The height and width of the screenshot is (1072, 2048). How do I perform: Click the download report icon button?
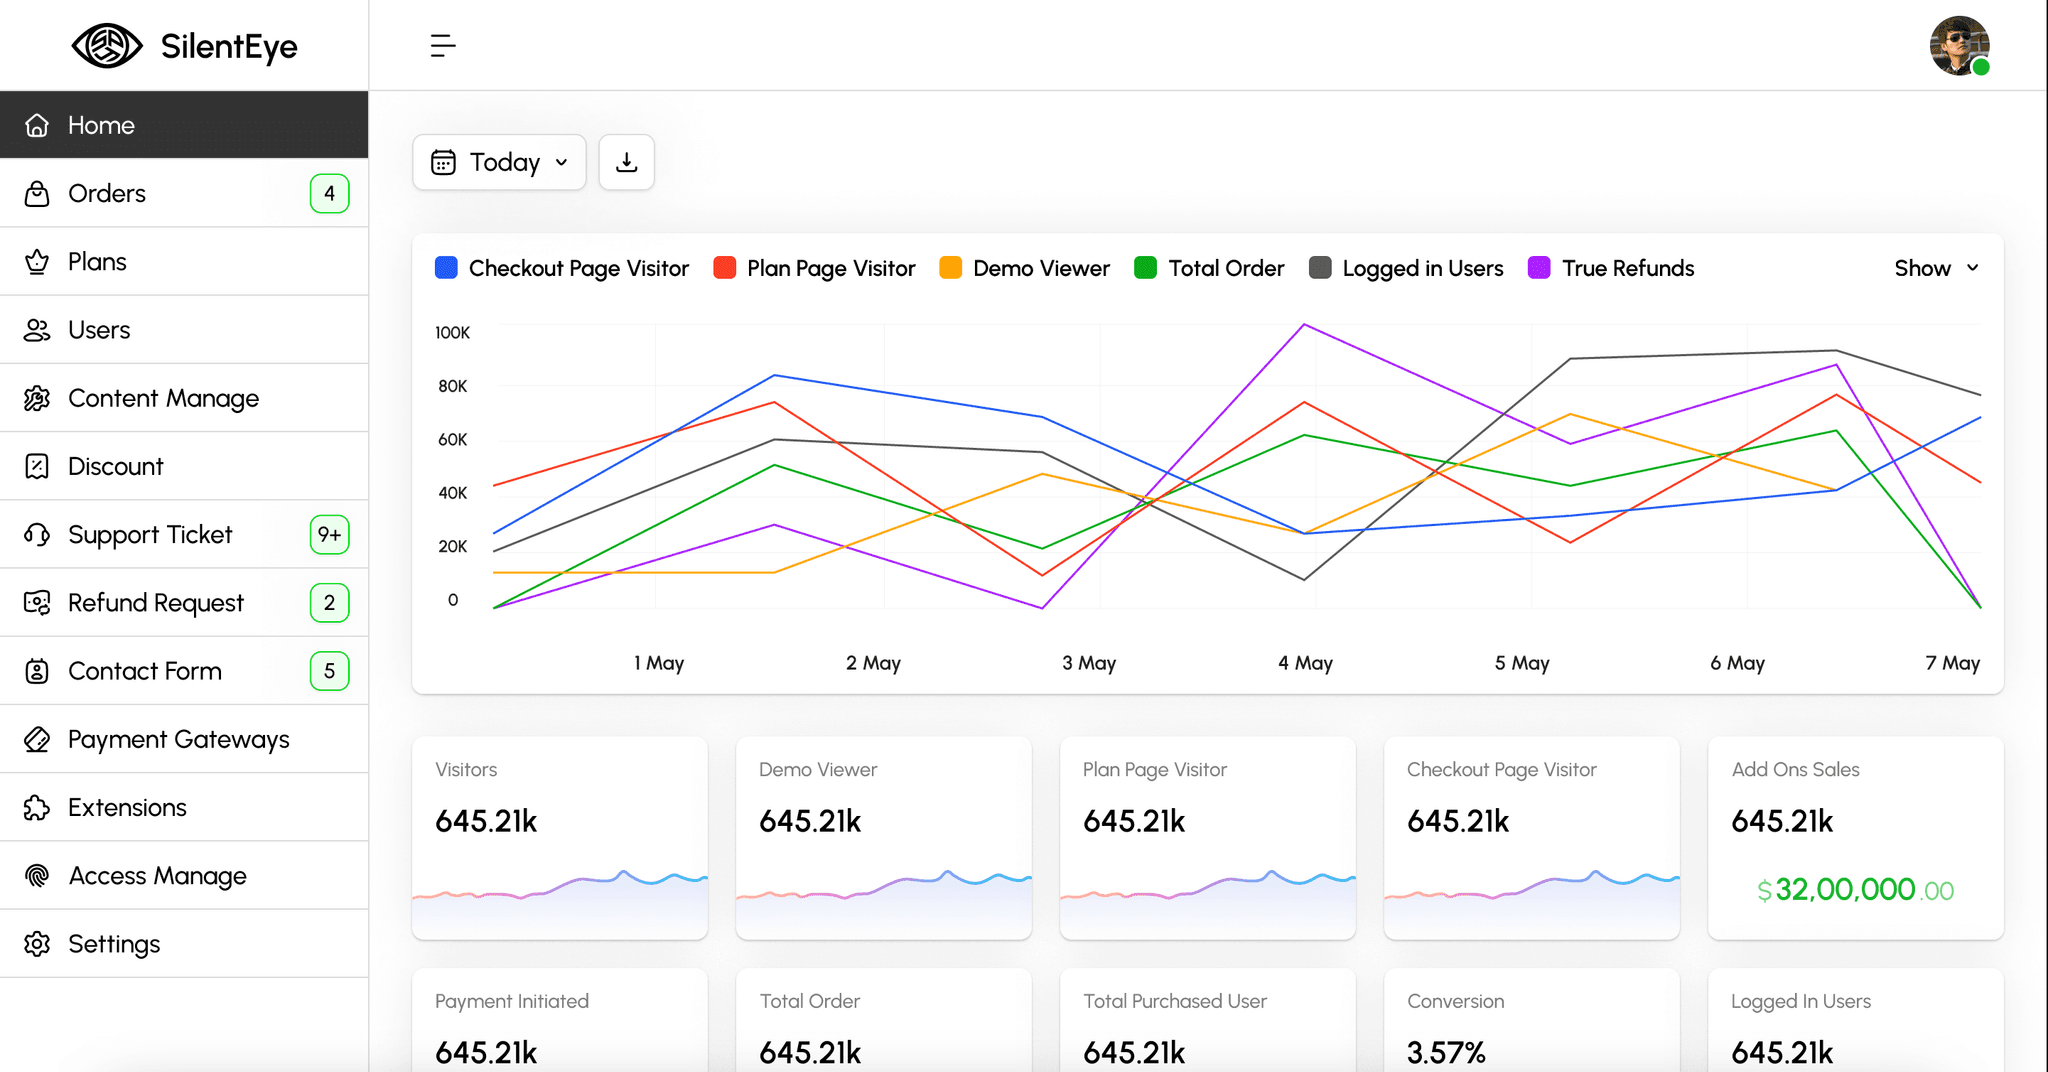pyautogui.click(x=627, y=162)
